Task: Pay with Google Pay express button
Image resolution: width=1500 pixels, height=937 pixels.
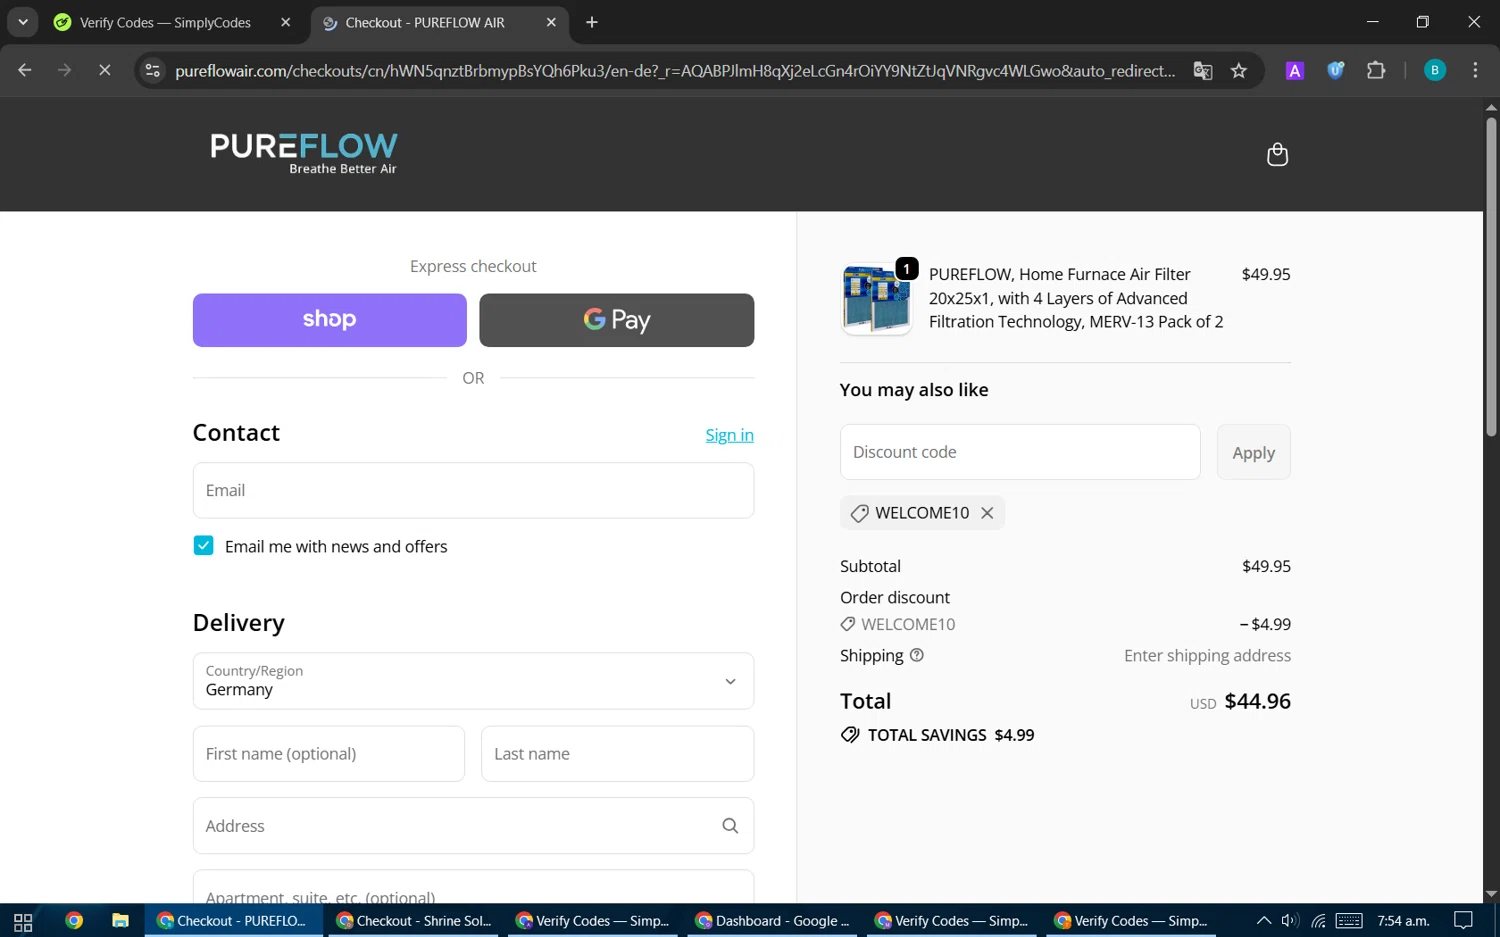Action: click(x=617, y=320)
